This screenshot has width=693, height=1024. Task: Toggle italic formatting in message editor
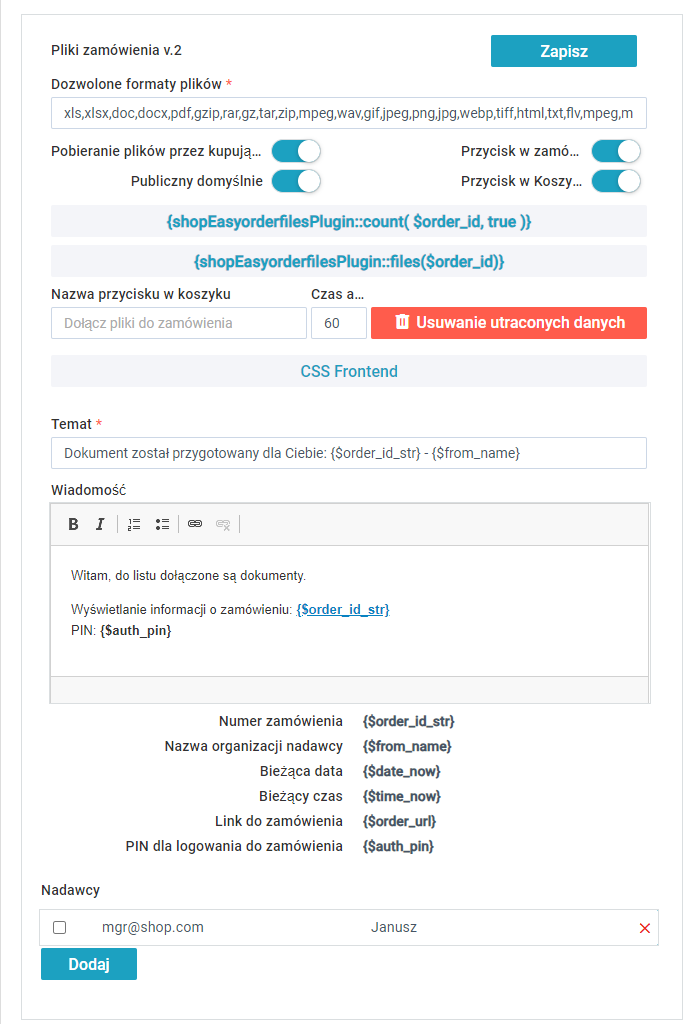(x=100, y=524)
